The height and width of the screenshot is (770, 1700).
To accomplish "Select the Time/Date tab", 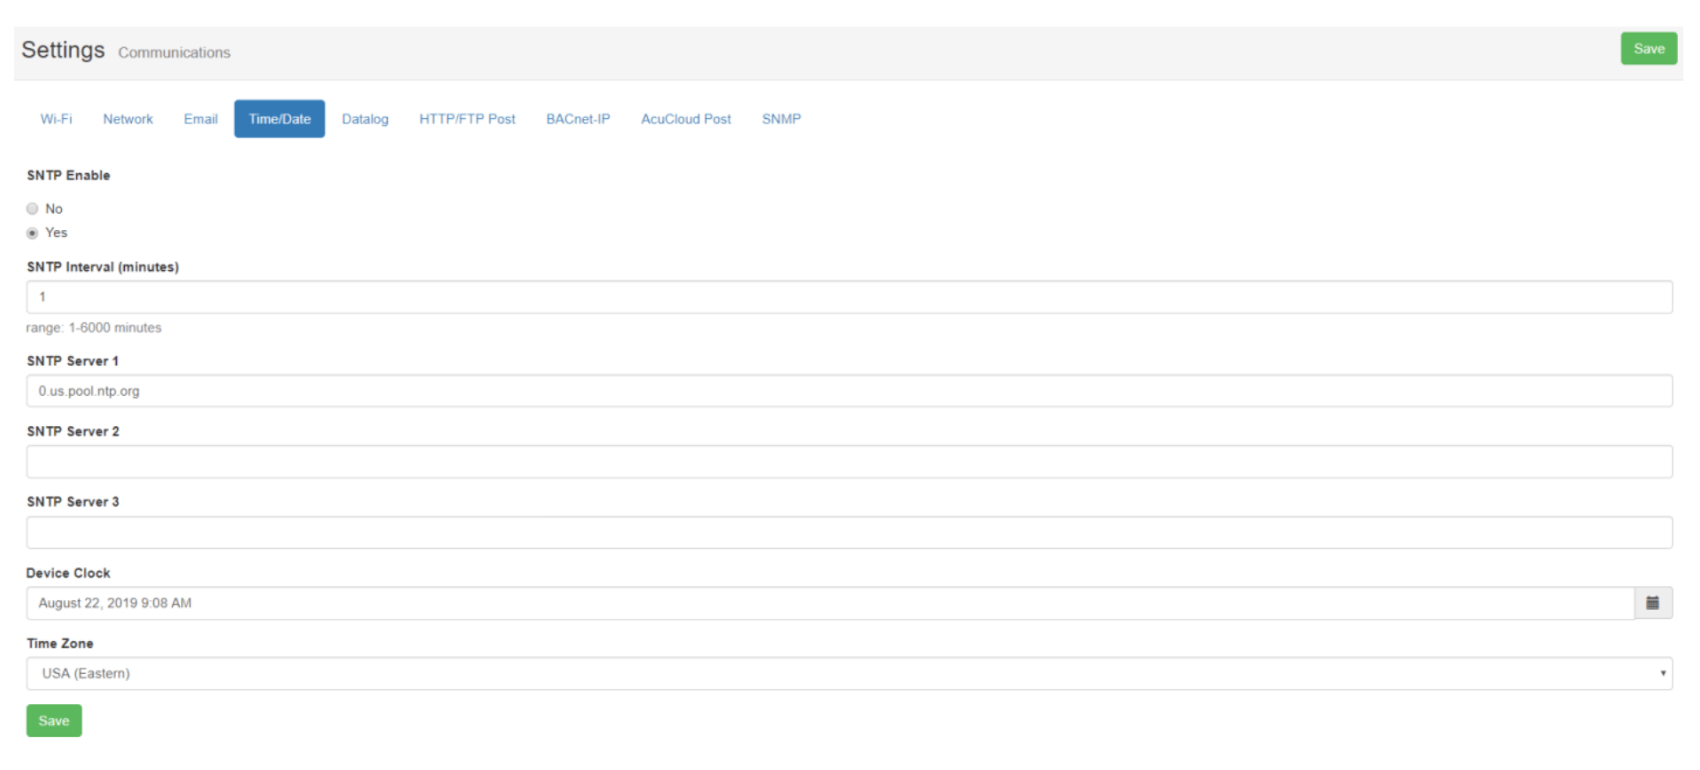I will point(279,119).
